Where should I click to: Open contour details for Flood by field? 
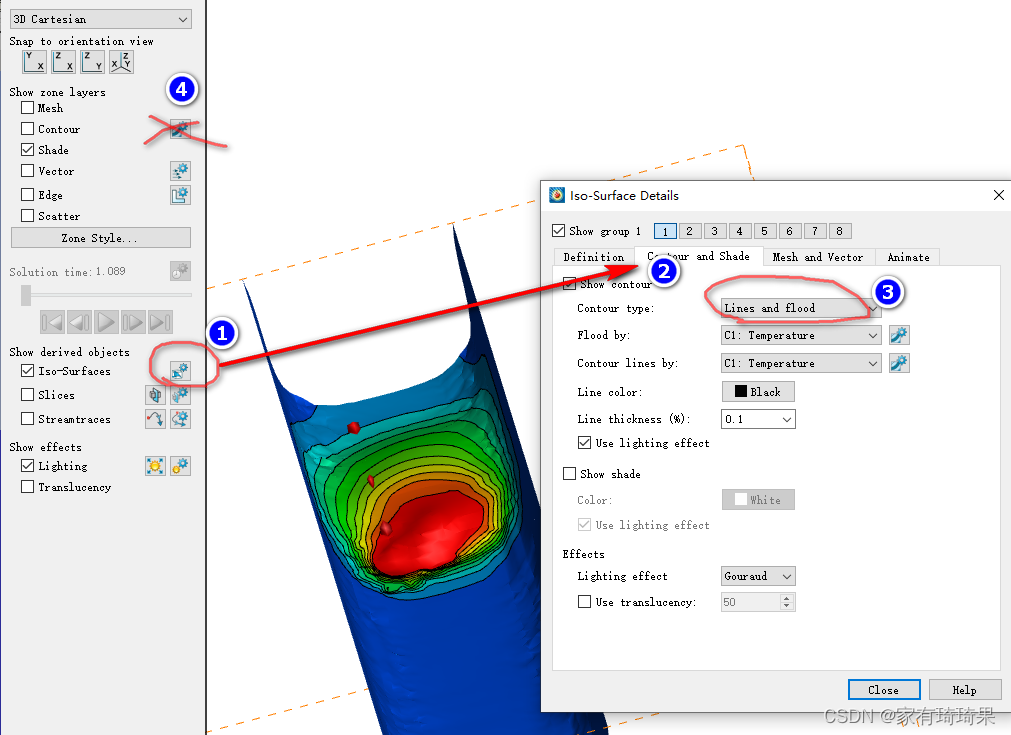pyautogui.click(x=898, y=335)
